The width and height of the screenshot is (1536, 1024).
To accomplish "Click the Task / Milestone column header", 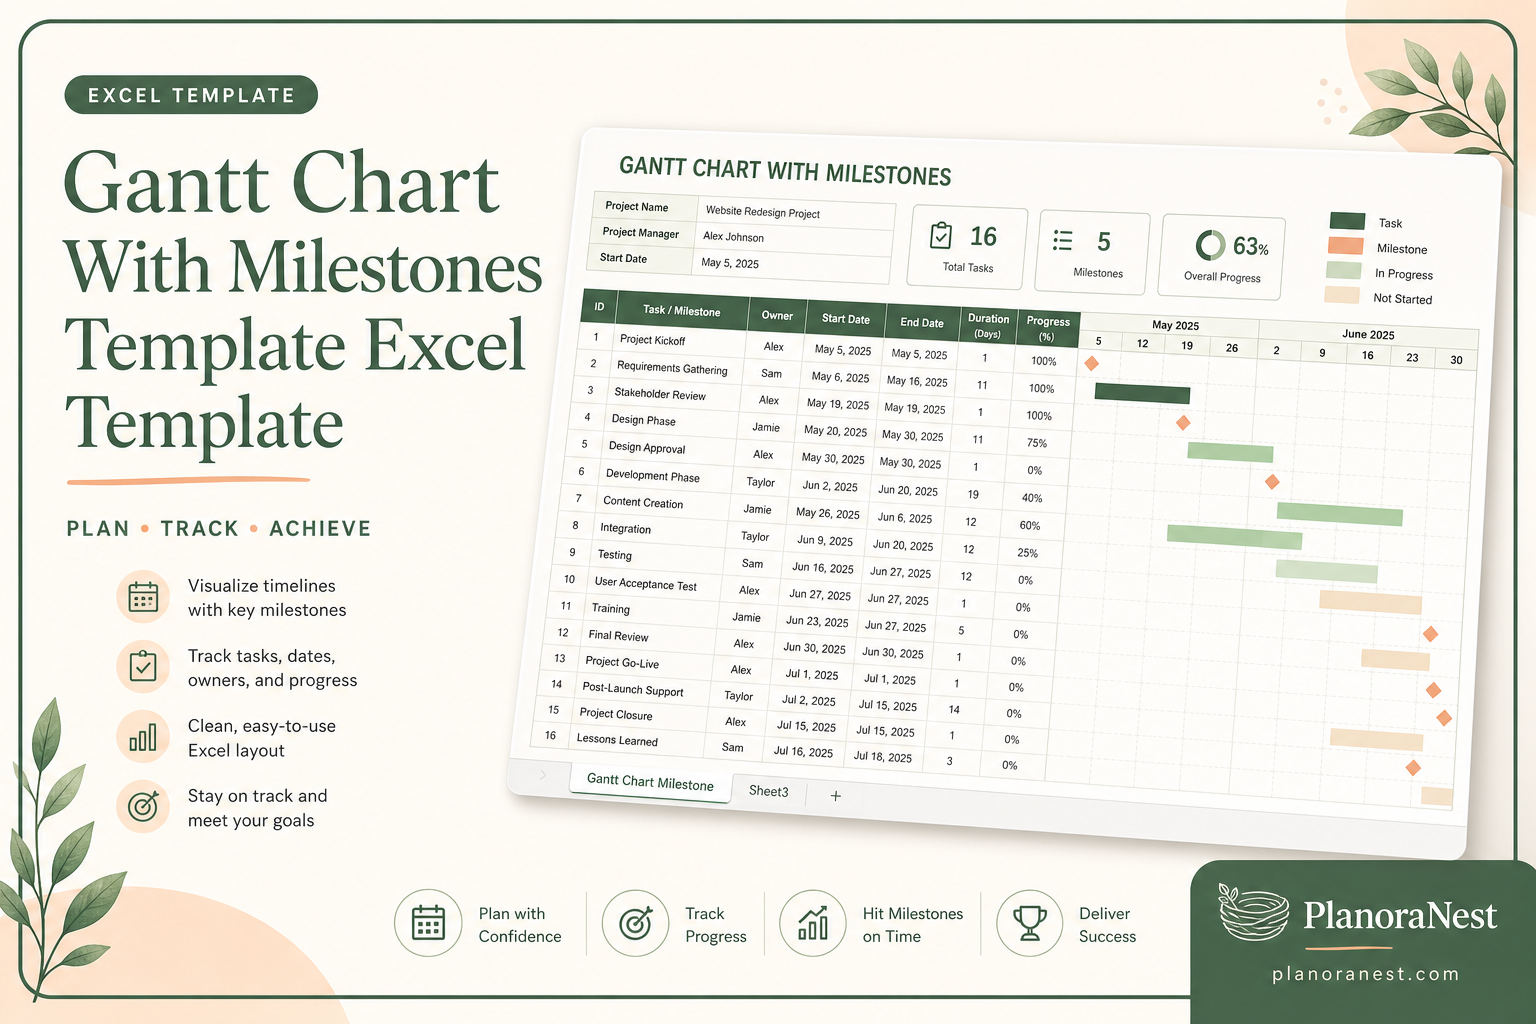I will pyautogui.click(x=682, y=311).
